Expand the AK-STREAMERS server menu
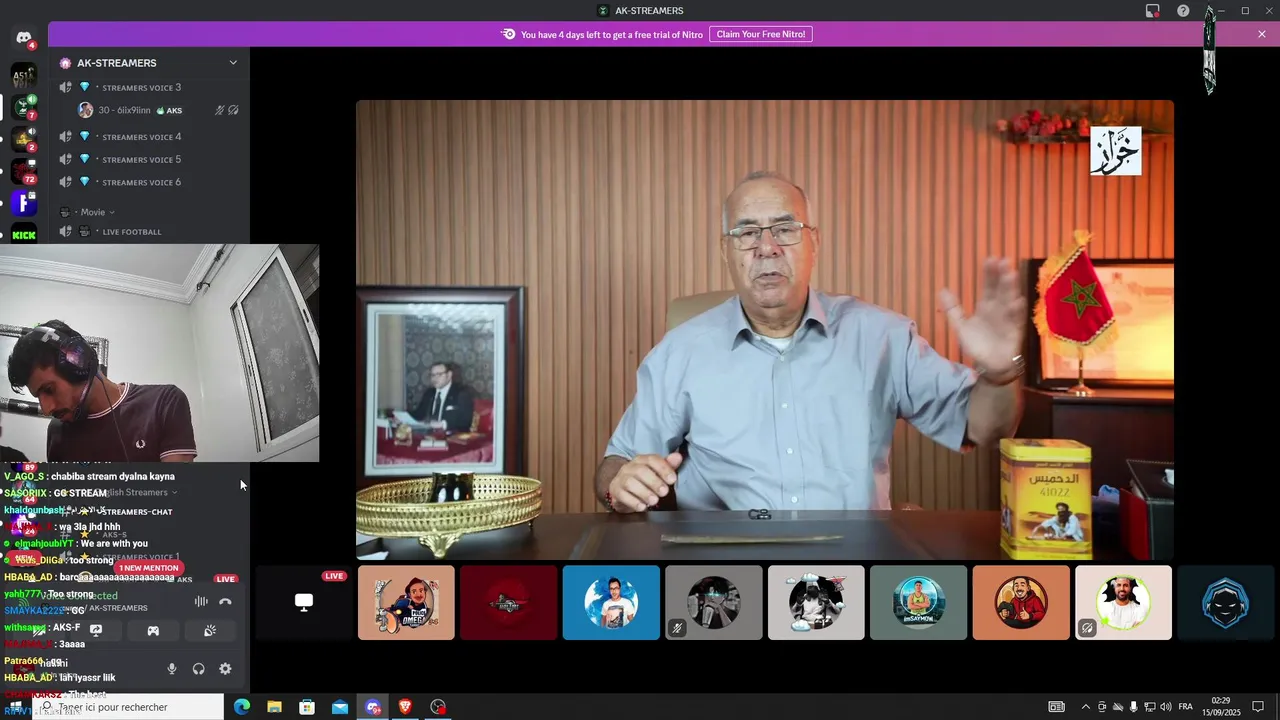 (x=233, y=62)
